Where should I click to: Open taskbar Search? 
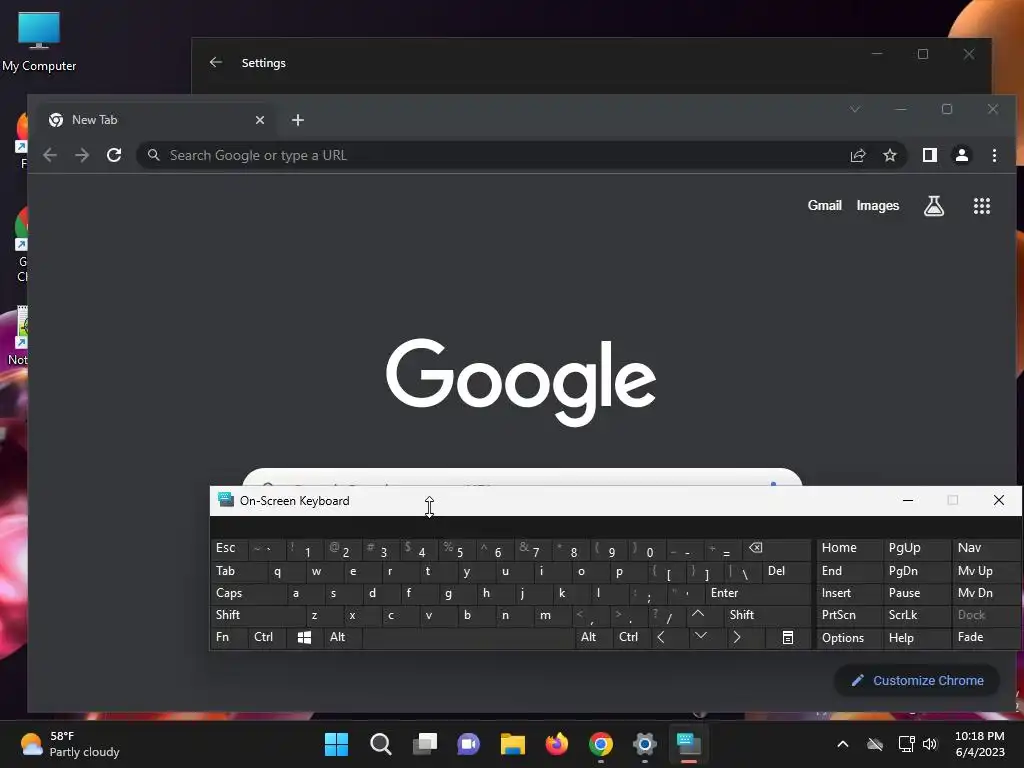[x=380, y=744]
